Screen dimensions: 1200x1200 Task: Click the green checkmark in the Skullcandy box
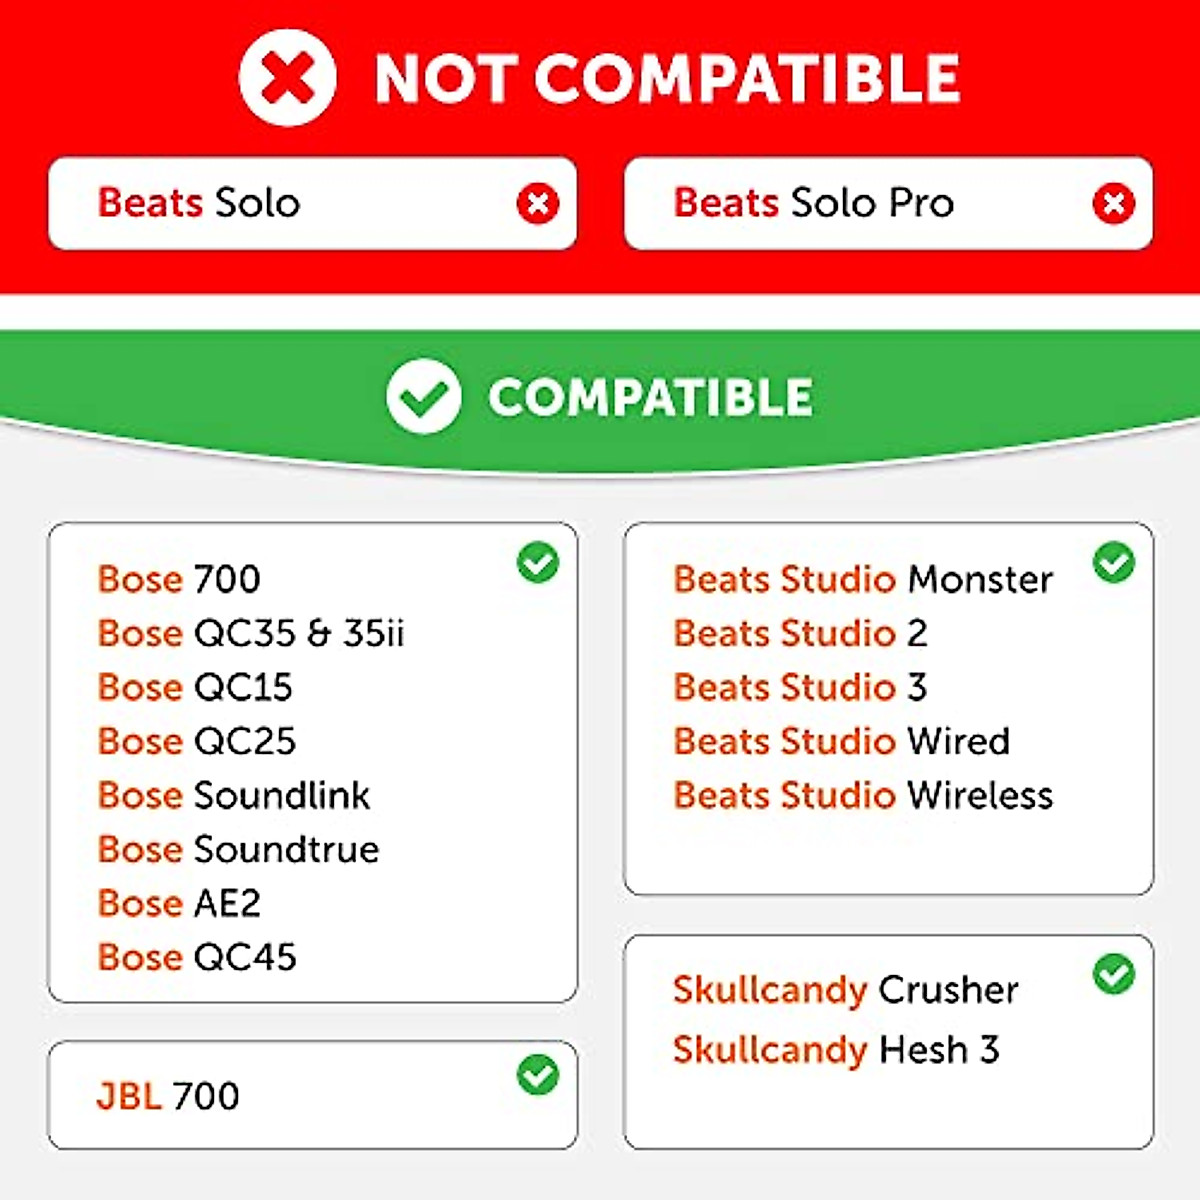click(x=1113, y=974)
